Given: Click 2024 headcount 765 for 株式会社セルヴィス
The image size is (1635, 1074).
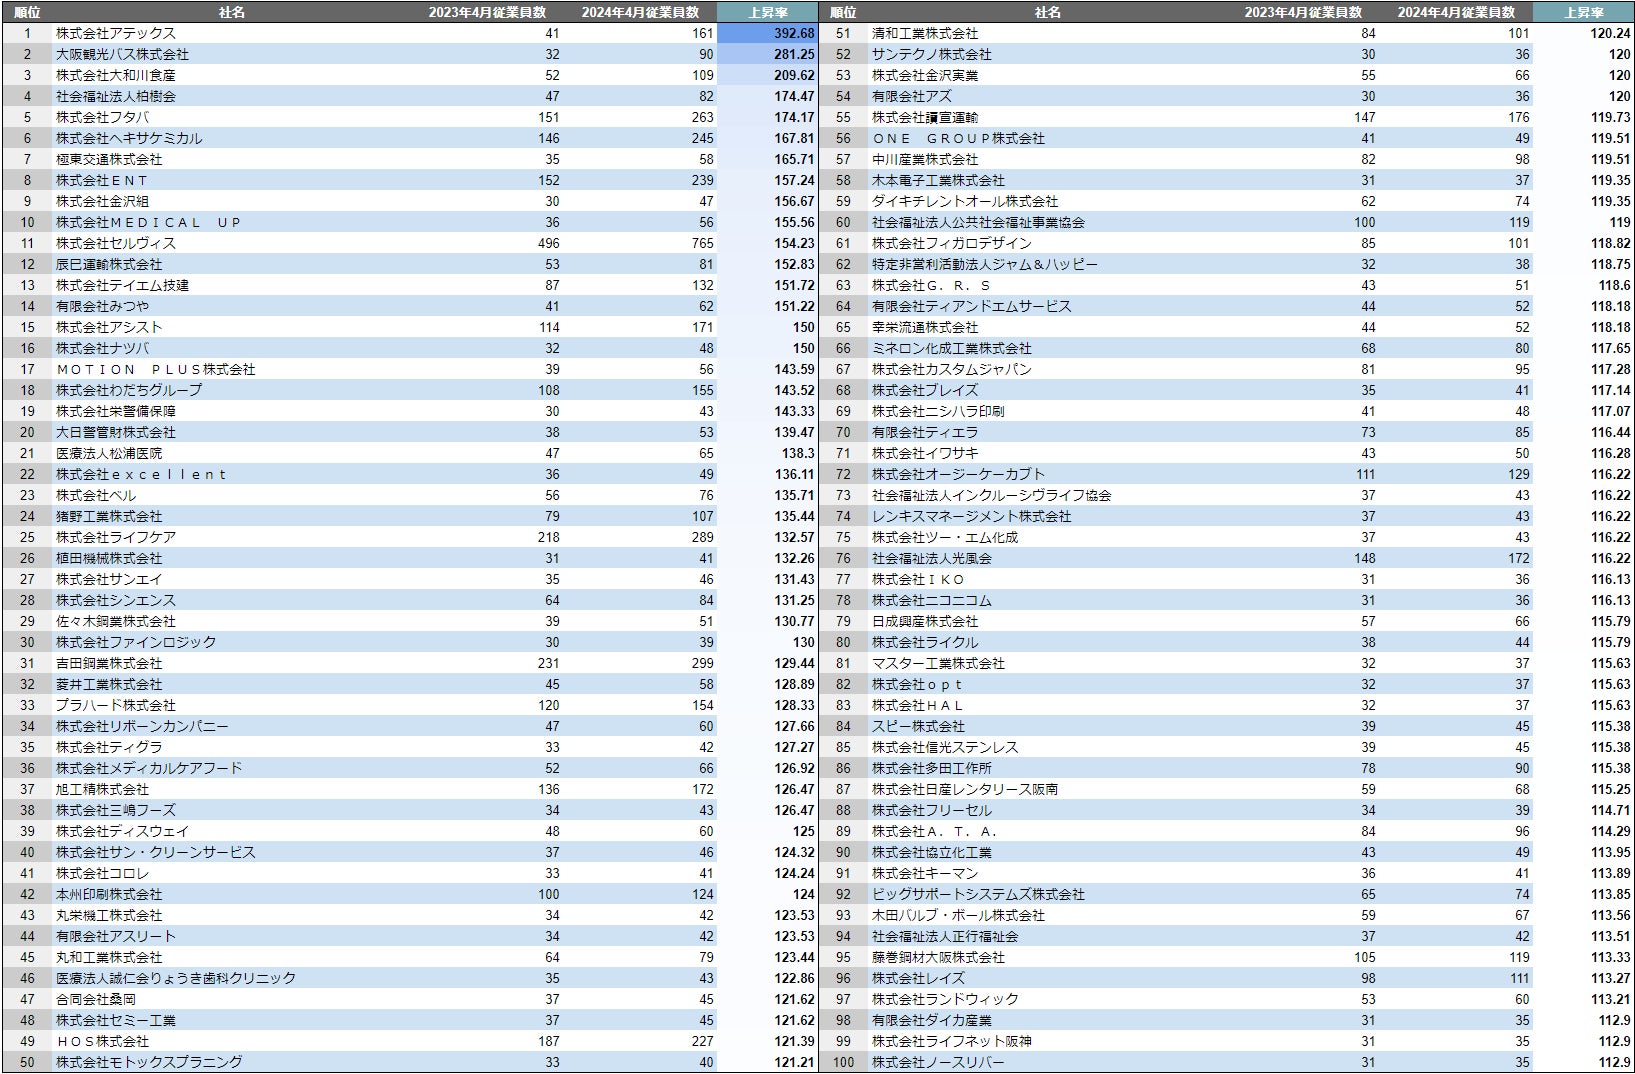Looking at the screenshot, I should point(703,243).
